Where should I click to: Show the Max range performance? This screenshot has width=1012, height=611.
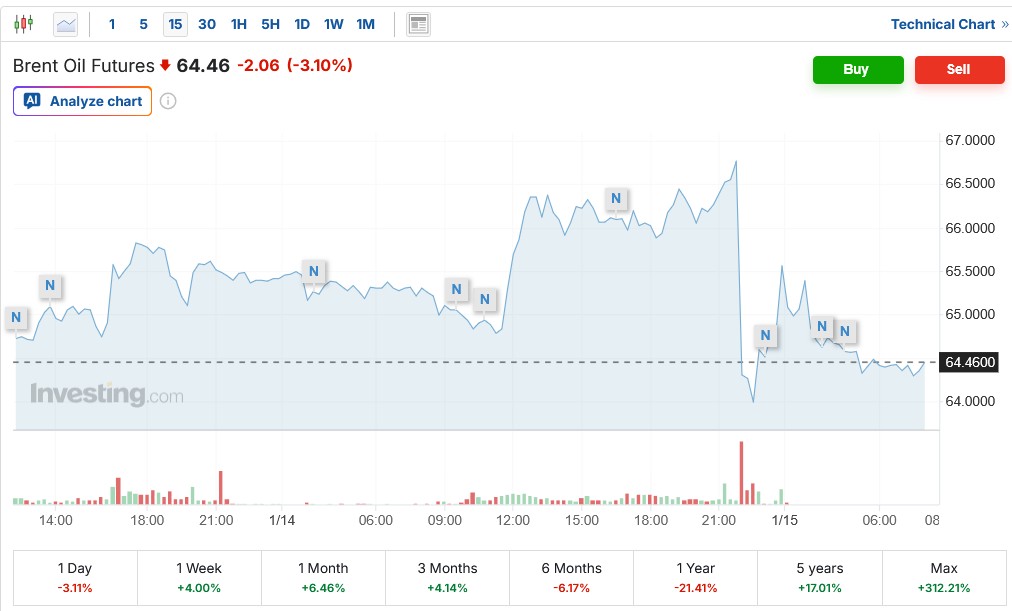(943, 577)
